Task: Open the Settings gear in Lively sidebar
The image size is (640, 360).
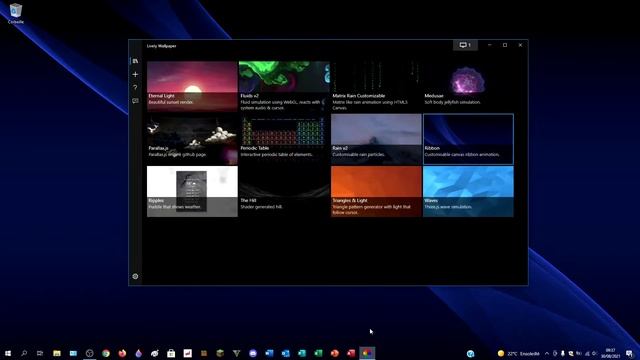Action: click(x=135, y=276)
